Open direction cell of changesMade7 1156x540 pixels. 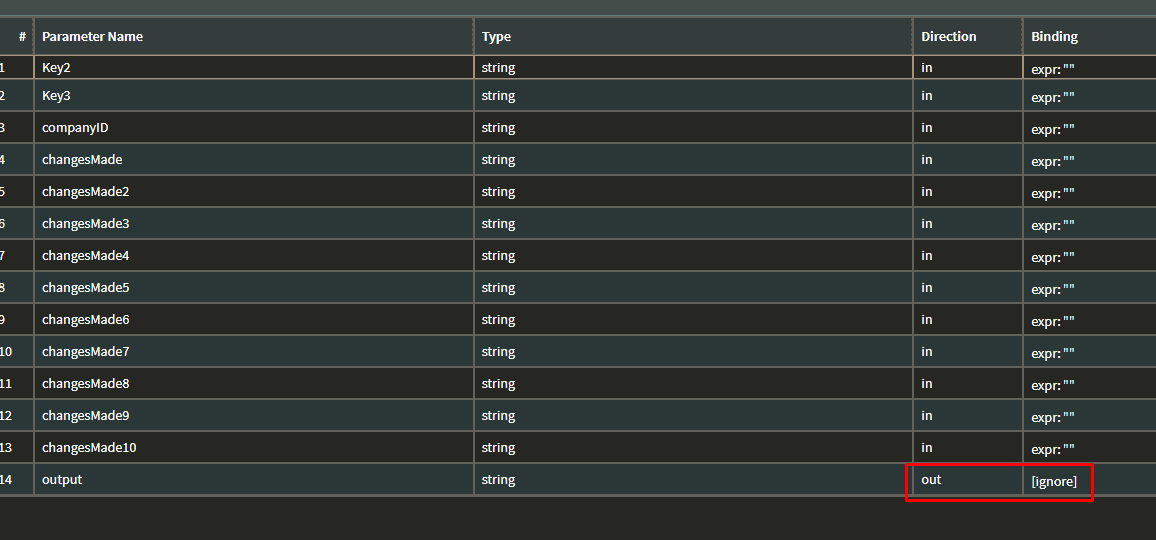click(x=967, y=352)
